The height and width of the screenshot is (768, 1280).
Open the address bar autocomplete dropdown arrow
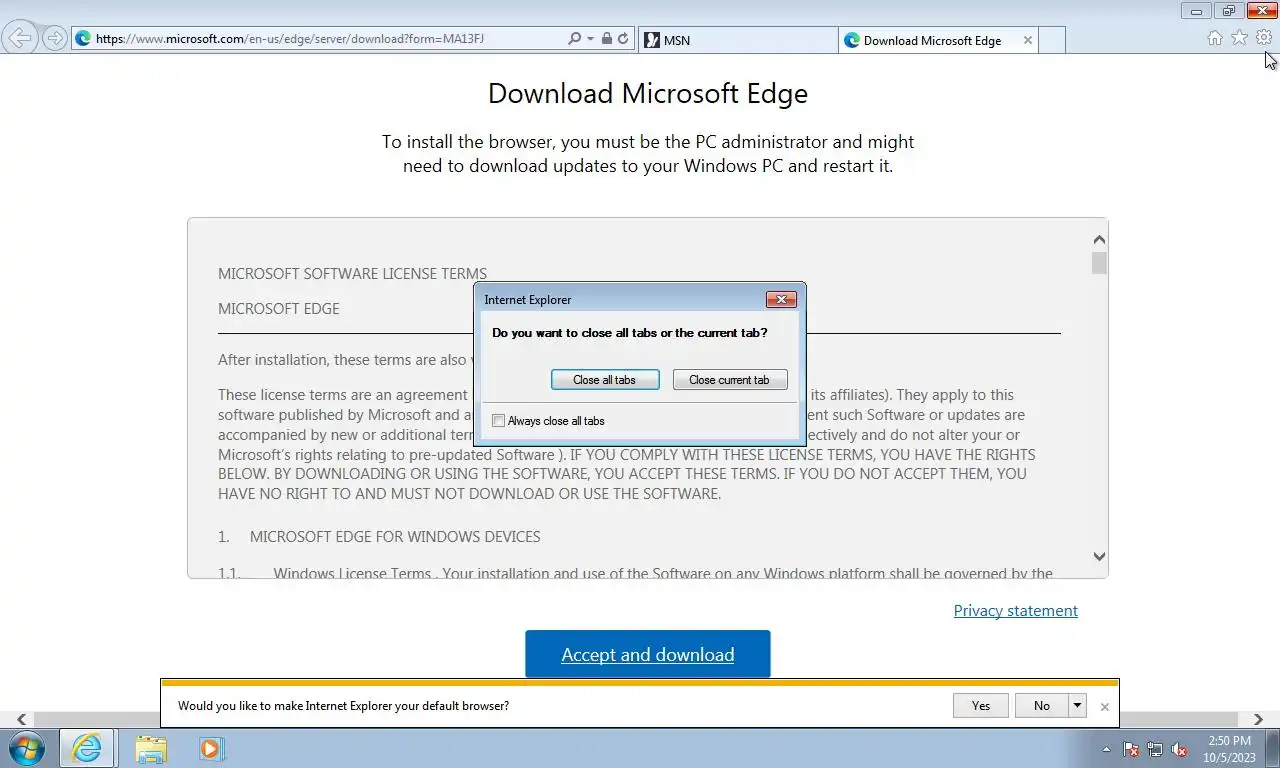point(590,39)
